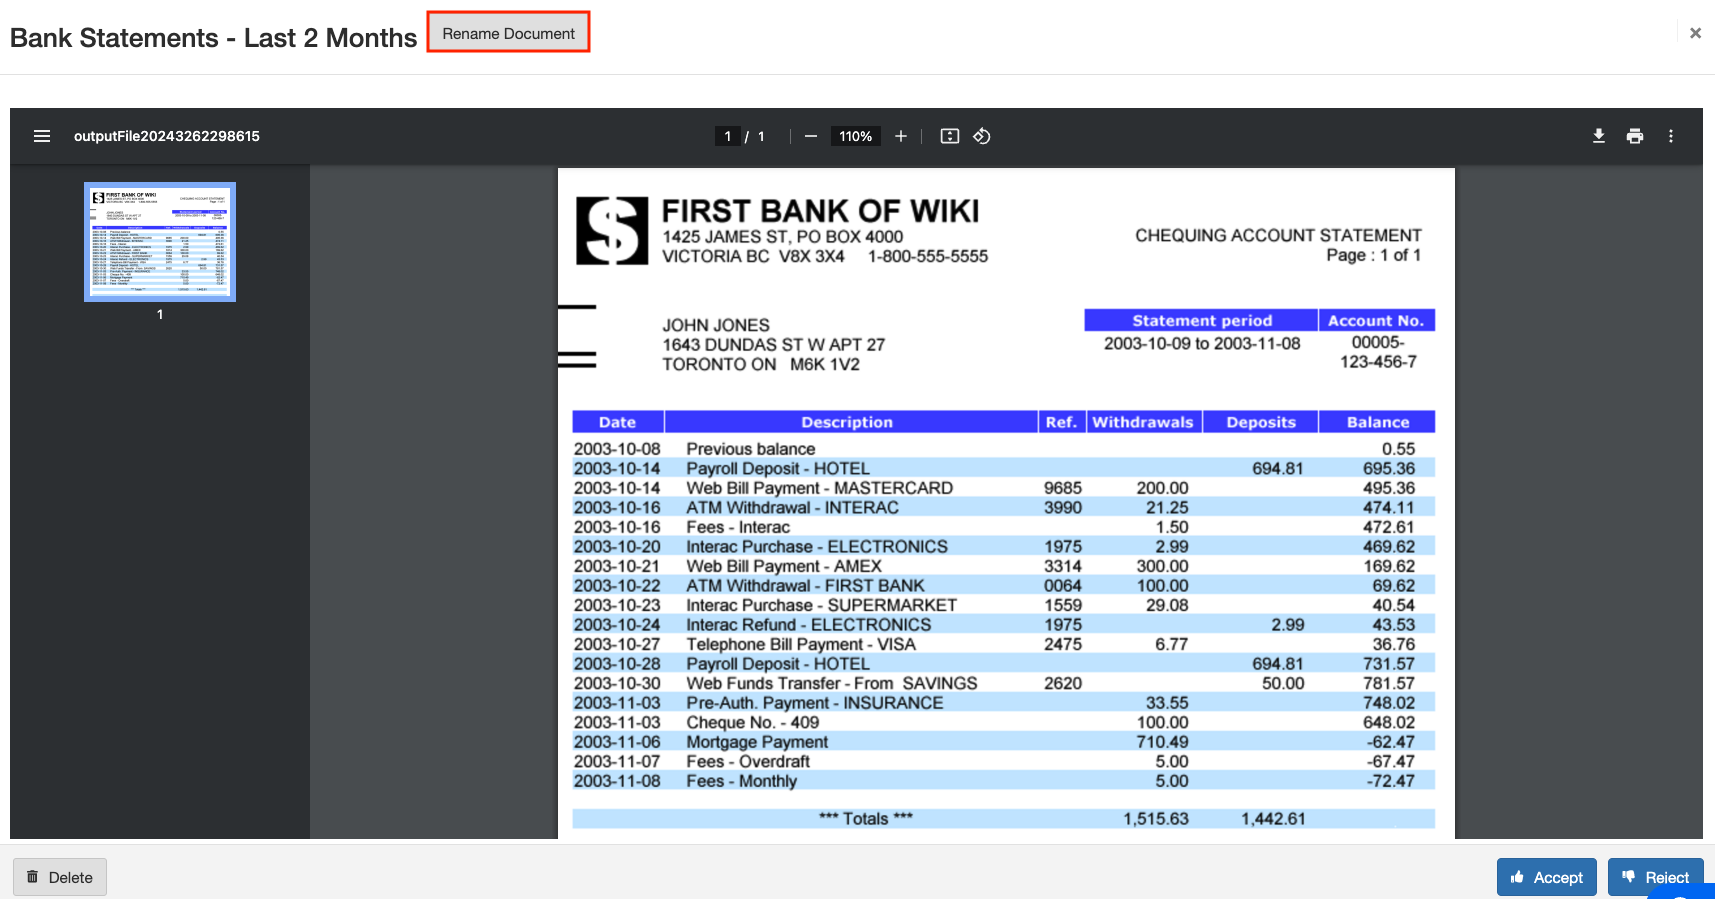Click the Bank Statements - Last 2 Months title

(213, 38)
